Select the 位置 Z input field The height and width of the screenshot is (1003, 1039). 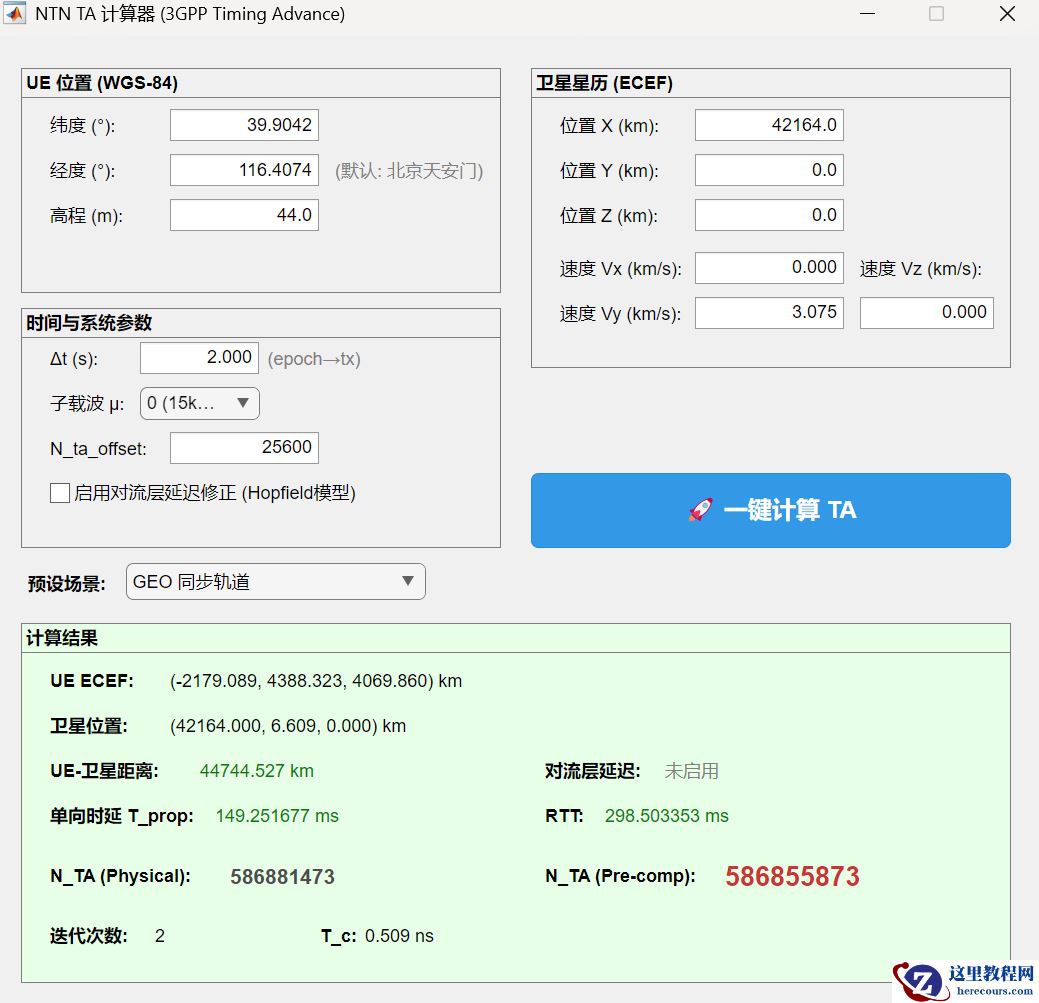pyautogui.click(x=769, y=214)
